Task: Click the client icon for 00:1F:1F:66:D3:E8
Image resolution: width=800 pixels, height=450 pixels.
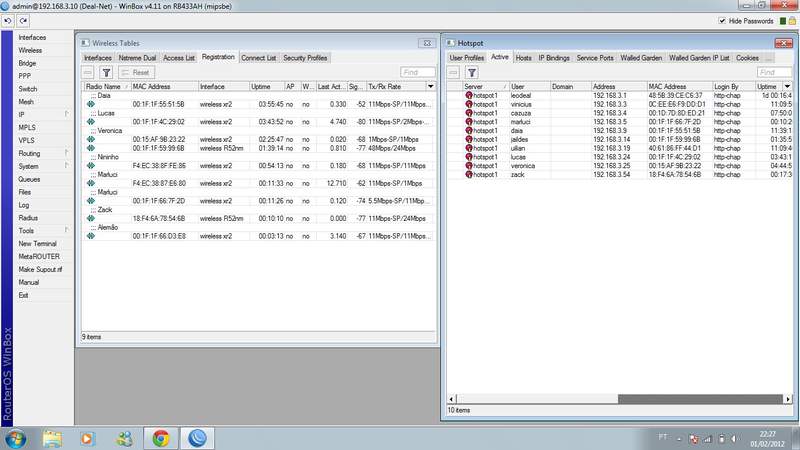Action: (x=91, y=236)
